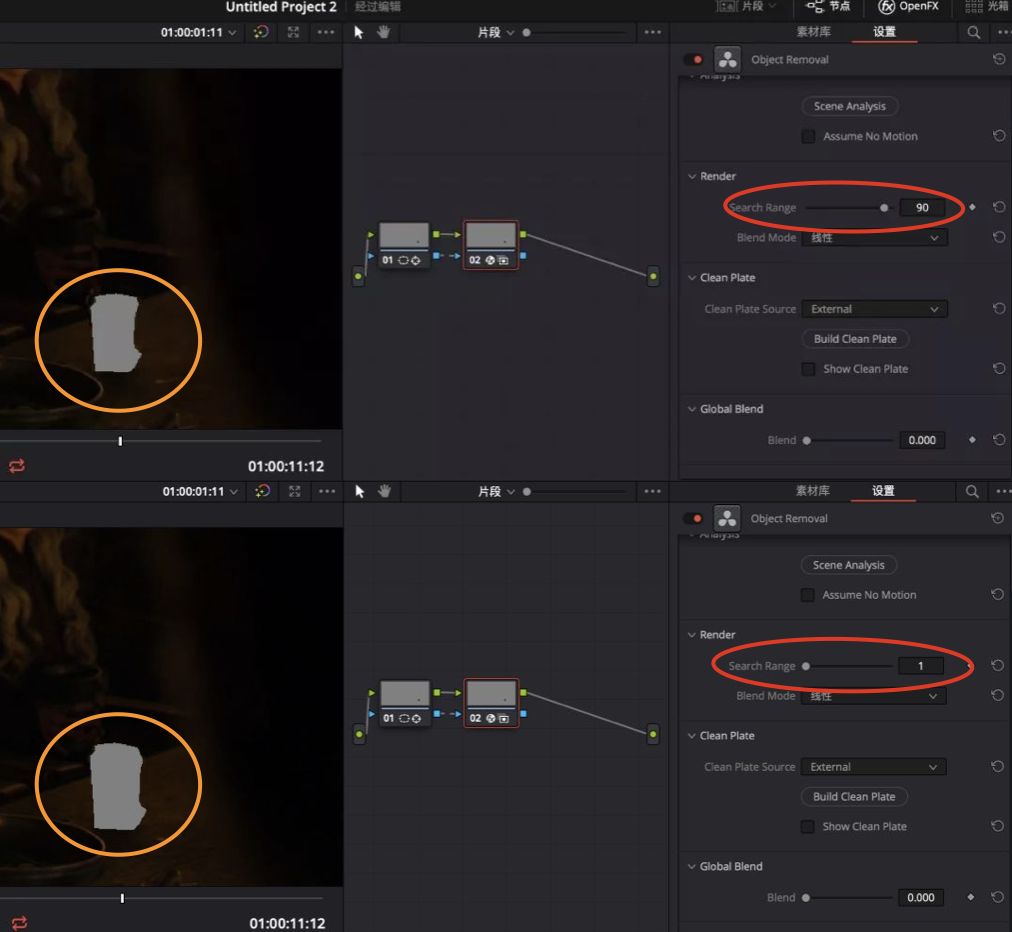This screenshot has width=1012, height=932.
Task: Reset Search Range where its value is 90
Action: click(x=999, y=207)
